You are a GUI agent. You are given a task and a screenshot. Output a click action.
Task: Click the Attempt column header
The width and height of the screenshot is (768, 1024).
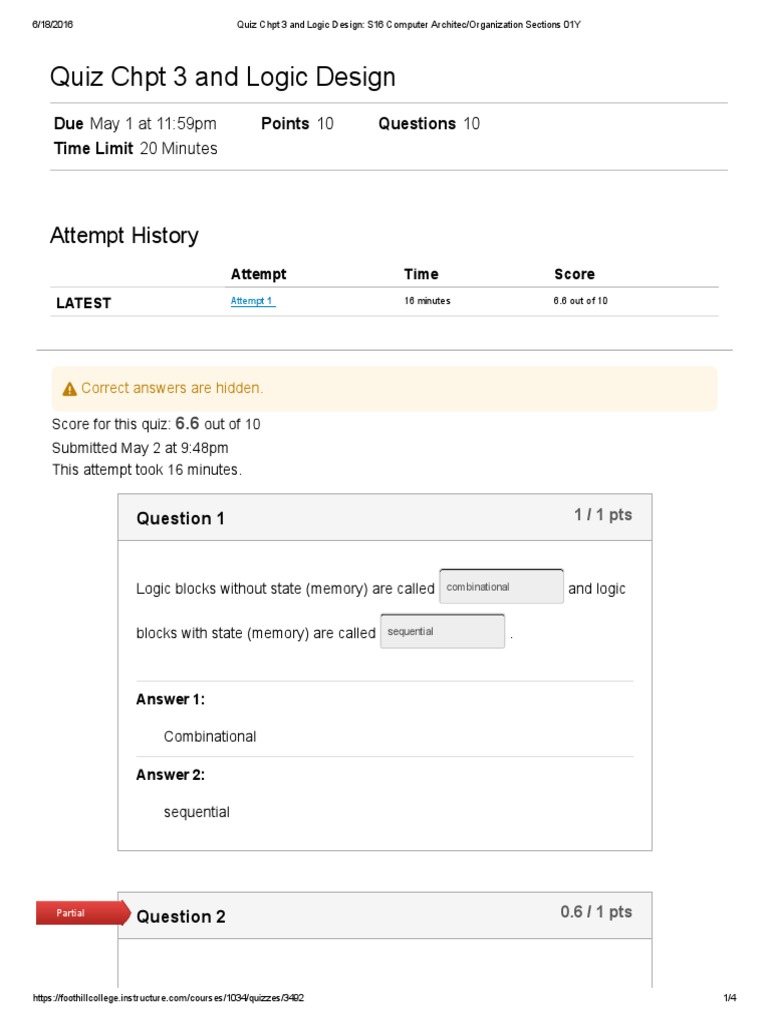[x=258, y=274]
